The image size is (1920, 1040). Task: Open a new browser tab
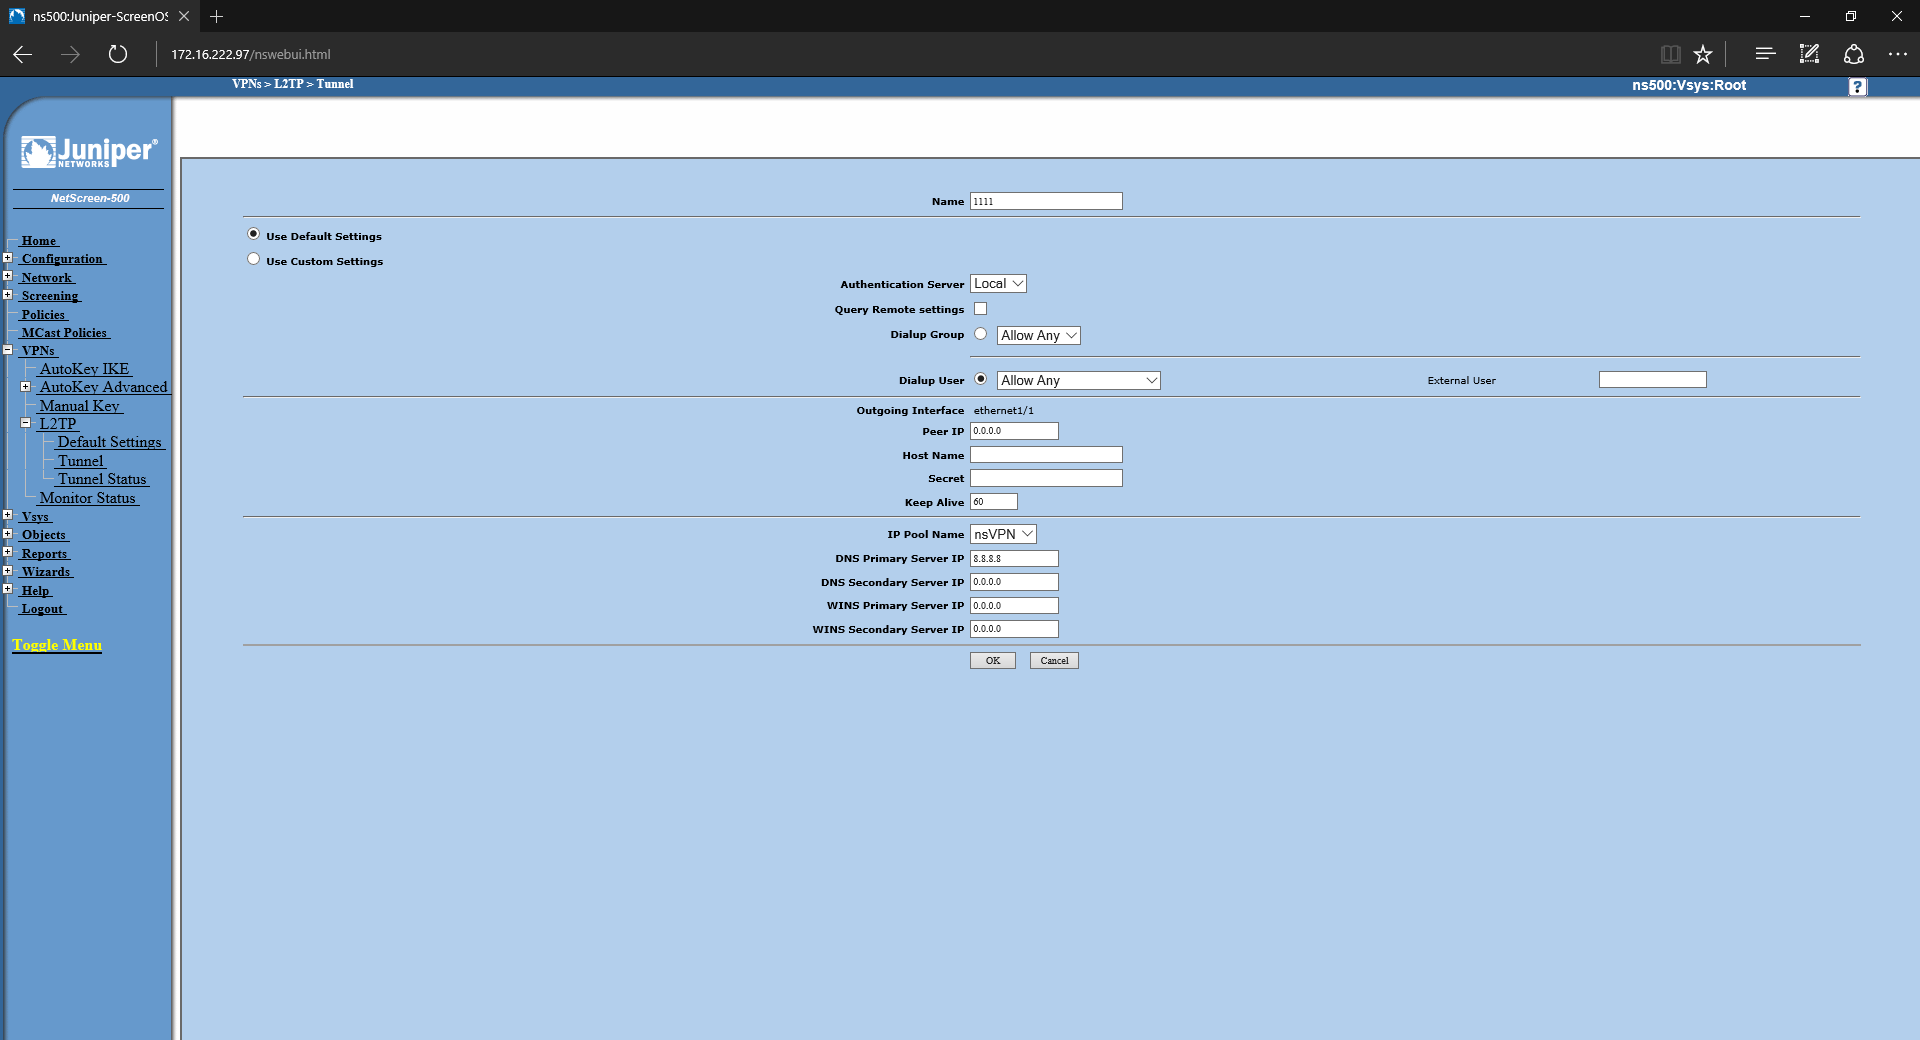click(216, 16)
